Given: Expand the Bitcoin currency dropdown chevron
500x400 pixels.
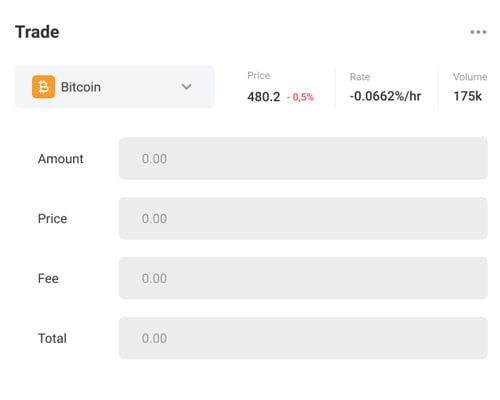Looking at the screenshot, I should pyautogui.click(x=186, y=87).
